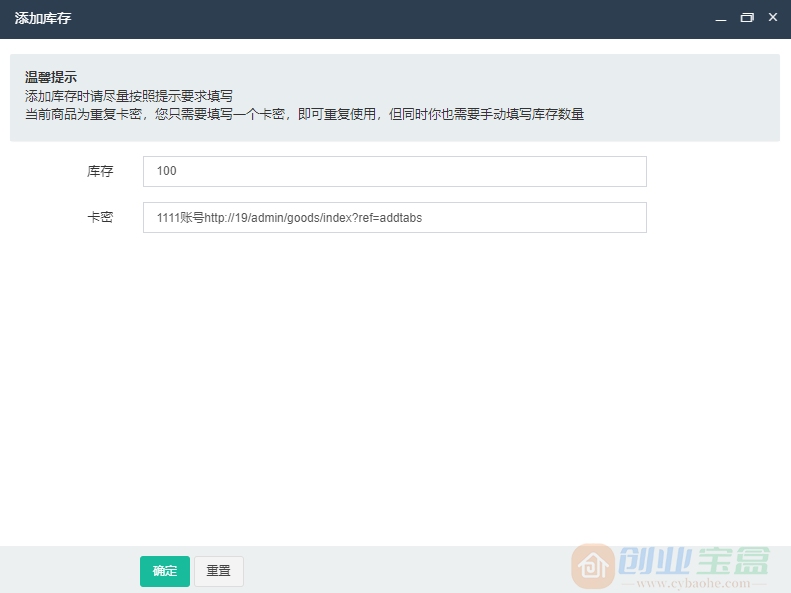This screenshot has width=791, height=593.
Task: Click the hint line starting with 当前商品为重复卡密
Action: [304, 114]
